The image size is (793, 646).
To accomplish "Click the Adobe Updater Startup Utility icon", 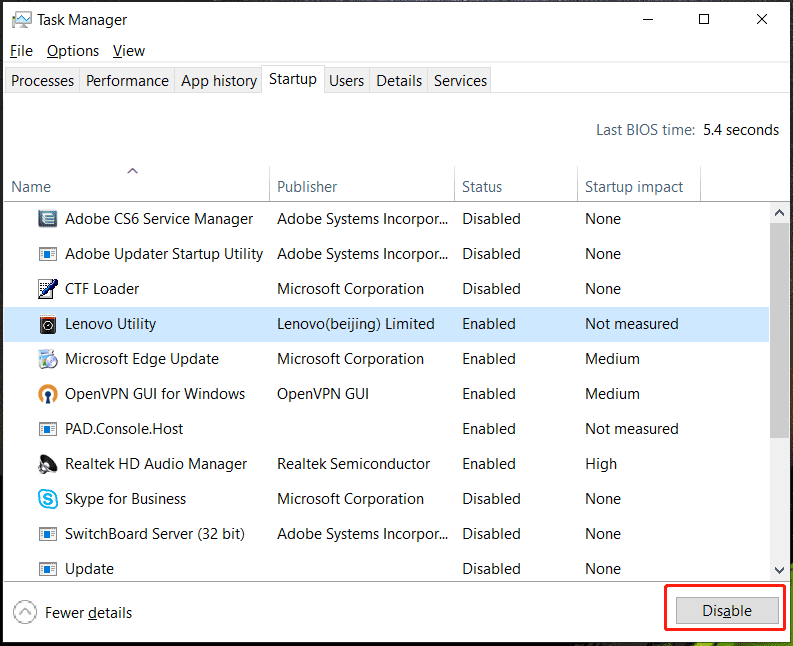I will click(x=48, y=254).
